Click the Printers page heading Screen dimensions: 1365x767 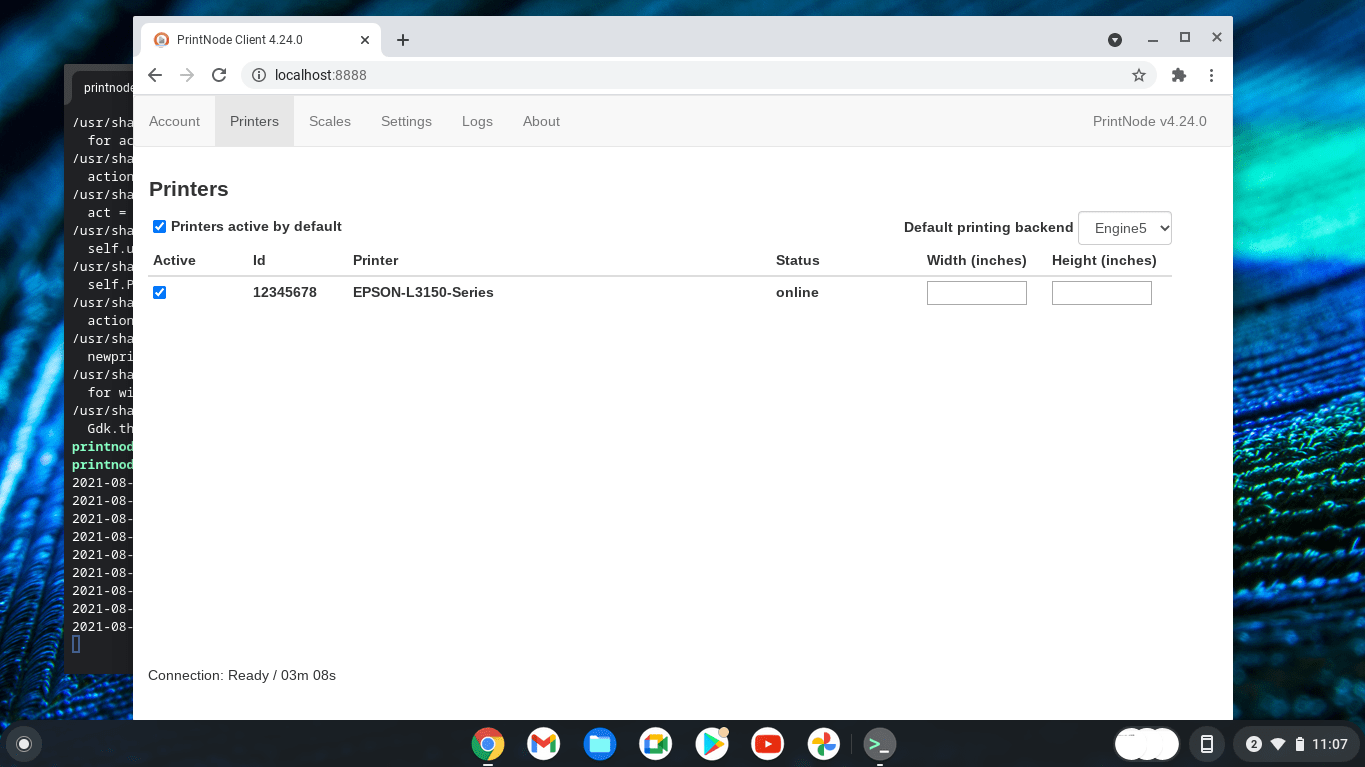[x=189, y=189]
